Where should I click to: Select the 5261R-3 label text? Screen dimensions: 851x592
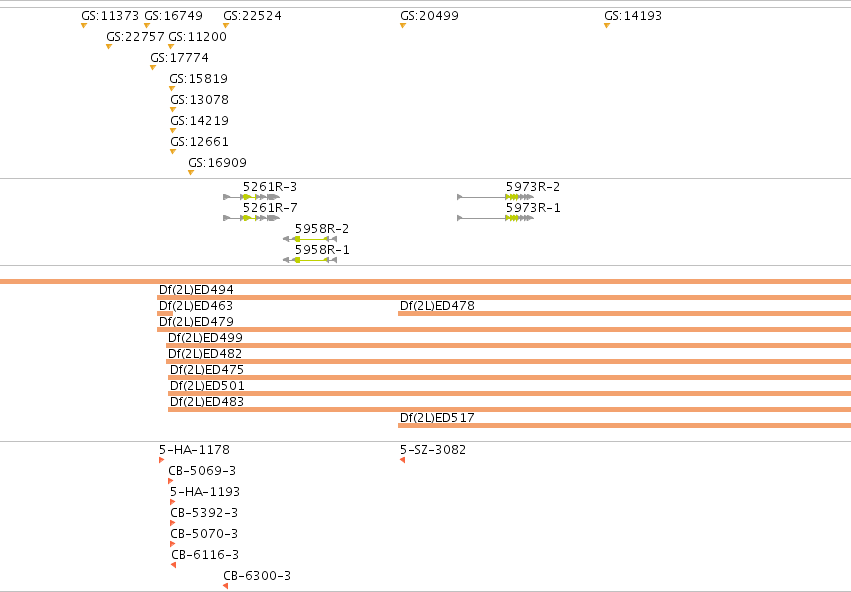click(270, 187)
